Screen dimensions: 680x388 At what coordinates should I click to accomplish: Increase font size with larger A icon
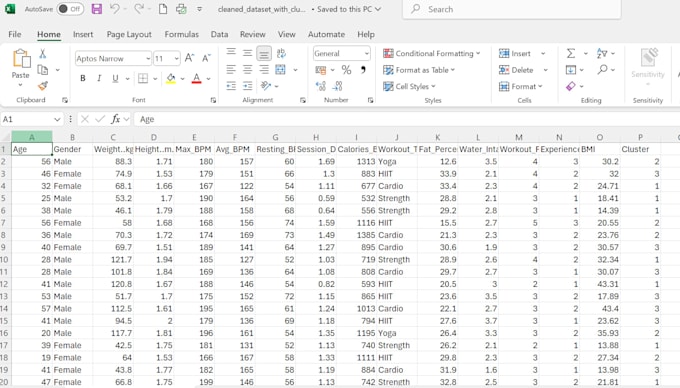[190, 58]
